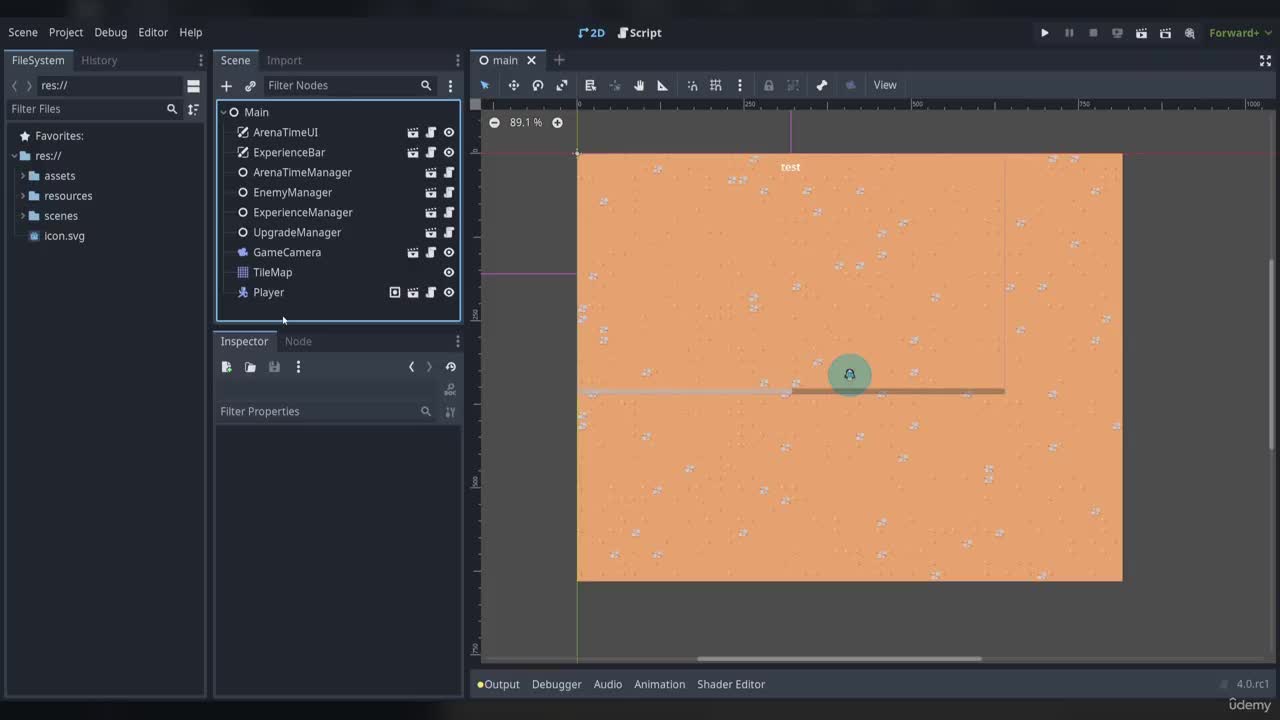
Task: Click the Filter Nodes search field
Action: coord(340,86)
